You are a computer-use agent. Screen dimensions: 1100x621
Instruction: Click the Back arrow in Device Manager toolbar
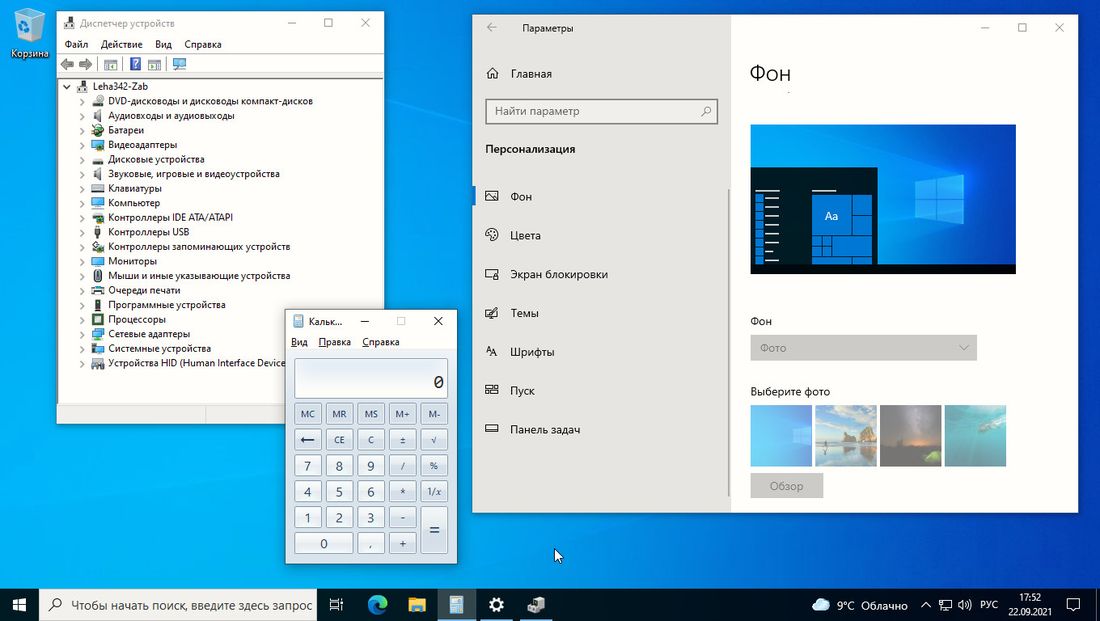[x=67, y=65]
